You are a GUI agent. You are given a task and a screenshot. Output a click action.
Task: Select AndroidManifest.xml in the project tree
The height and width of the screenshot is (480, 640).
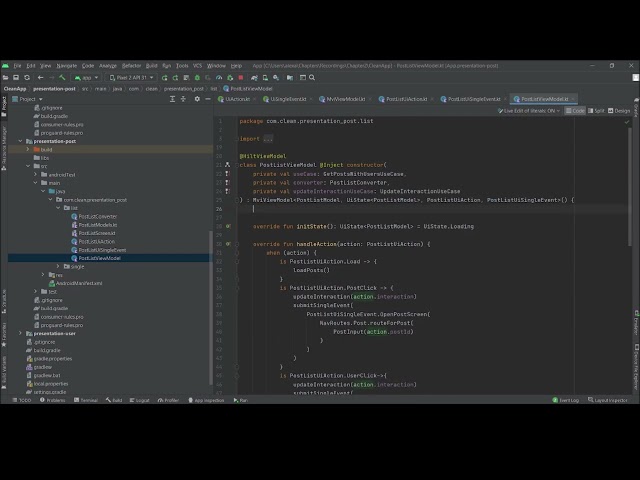click(79, 283)
